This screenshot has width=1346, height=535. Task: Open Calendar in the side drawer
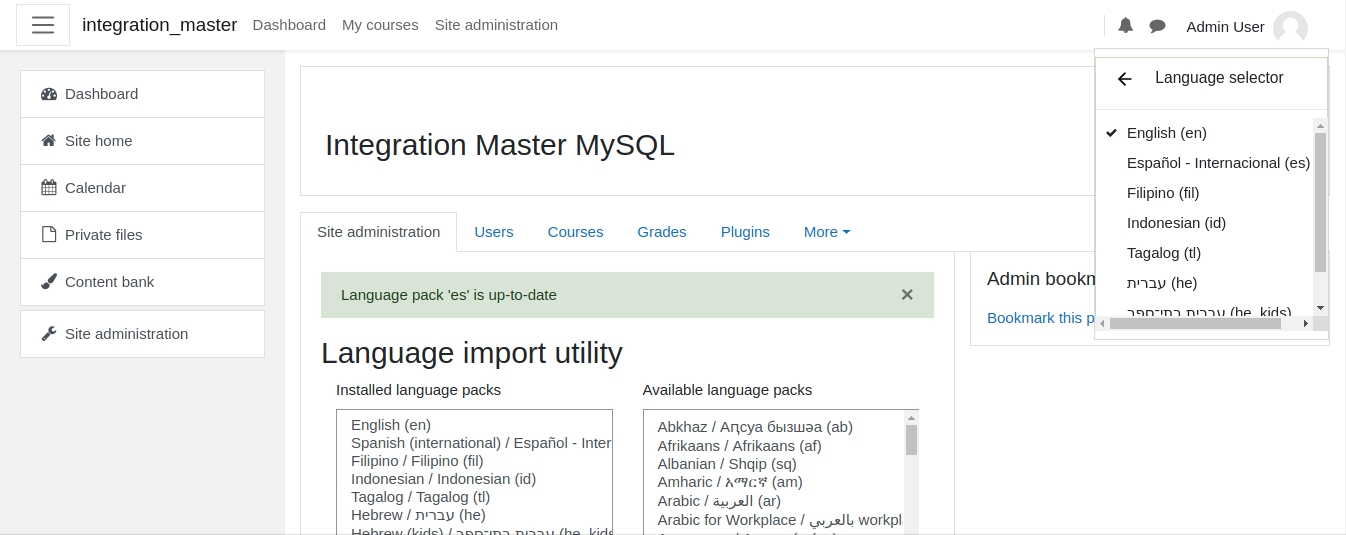pos(142,188)
